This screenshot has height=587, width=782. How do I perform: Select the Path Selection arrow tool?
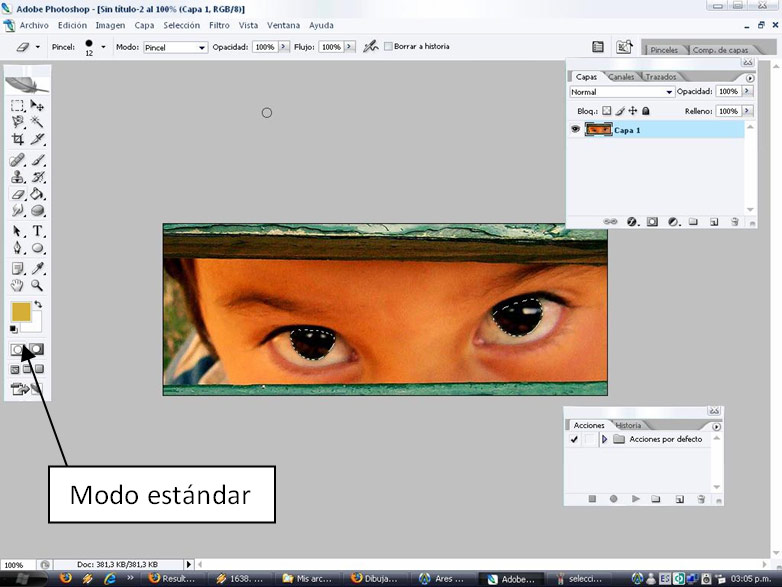(x=17, y=231)
